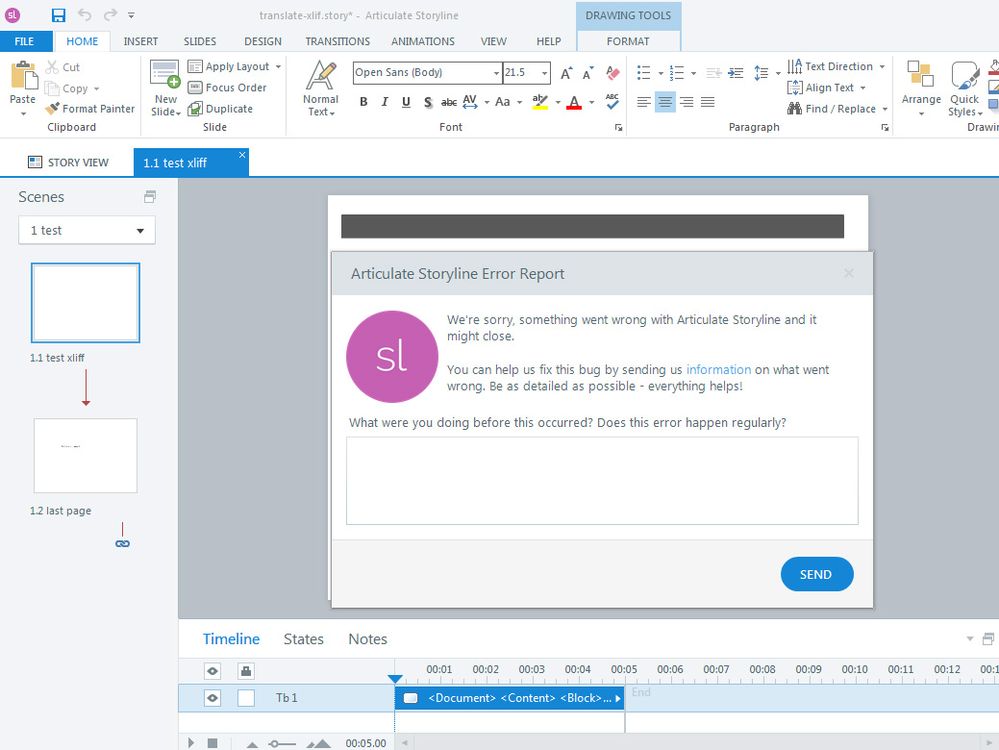This screenshot has height=750, width=999.
Task: Open the font size dropdown
Action: tap(544, 73)
